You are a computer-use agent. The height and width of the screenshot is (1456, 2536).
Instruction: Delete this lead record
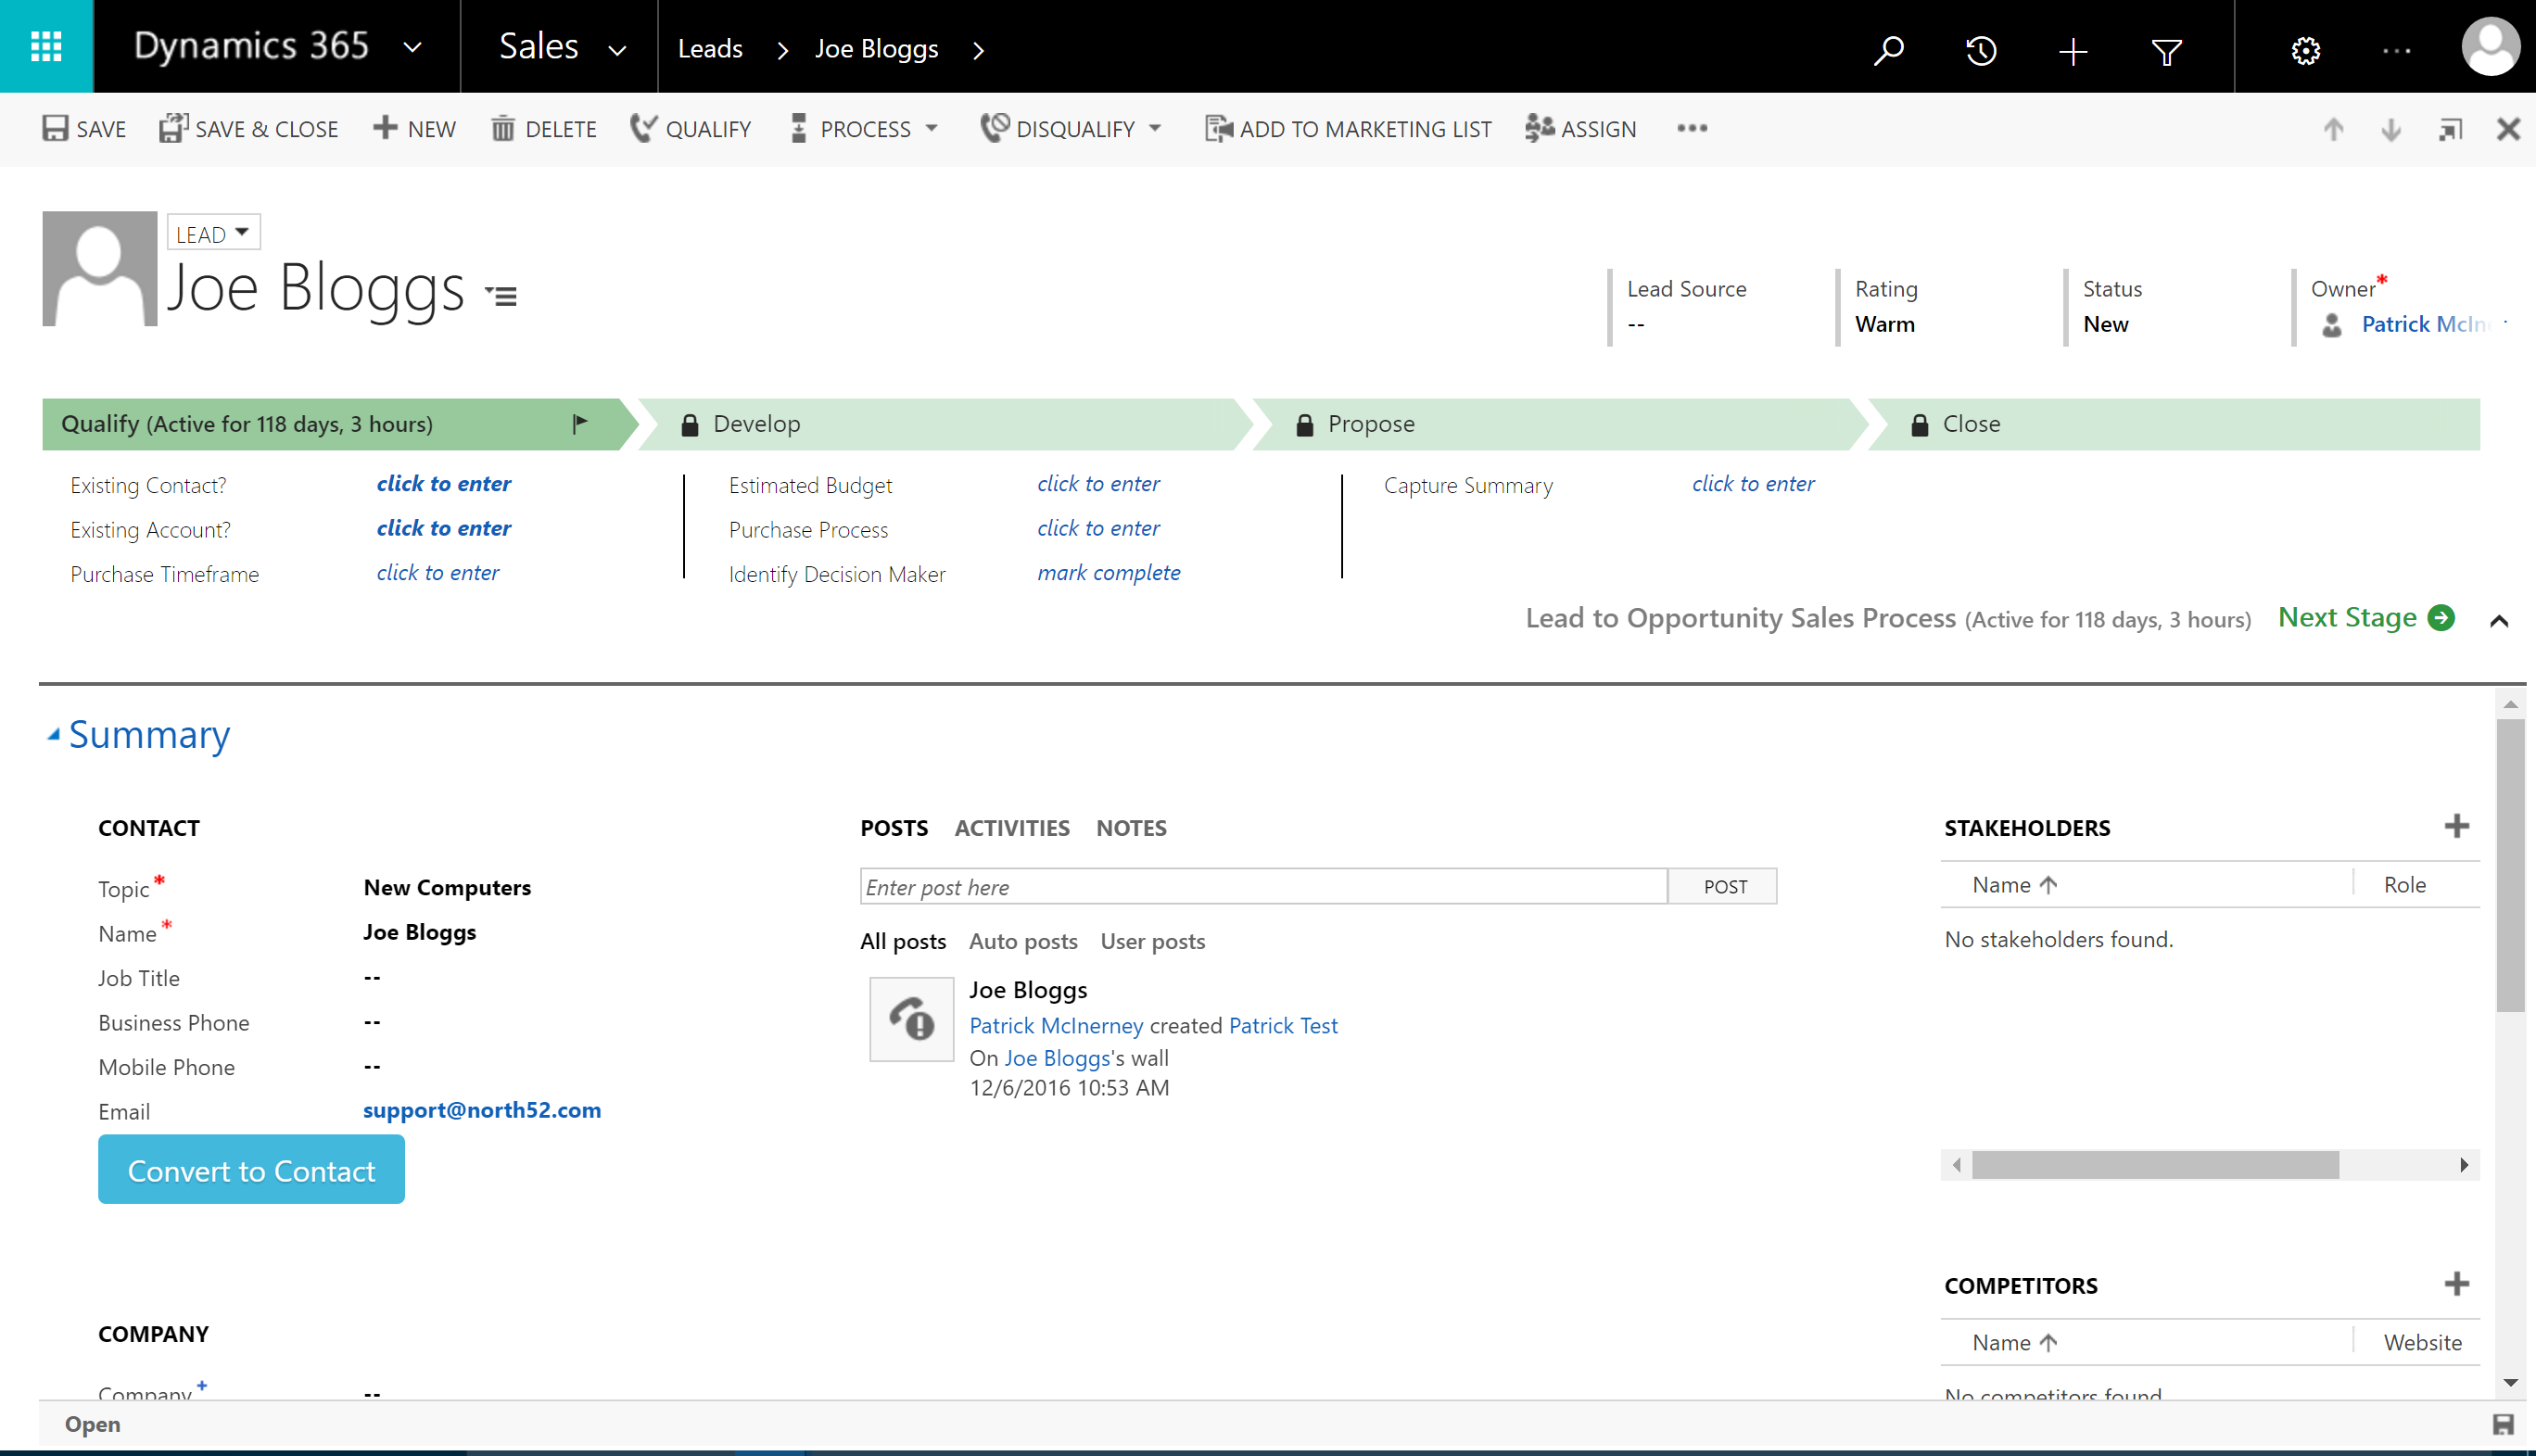[x=544, y=129]
